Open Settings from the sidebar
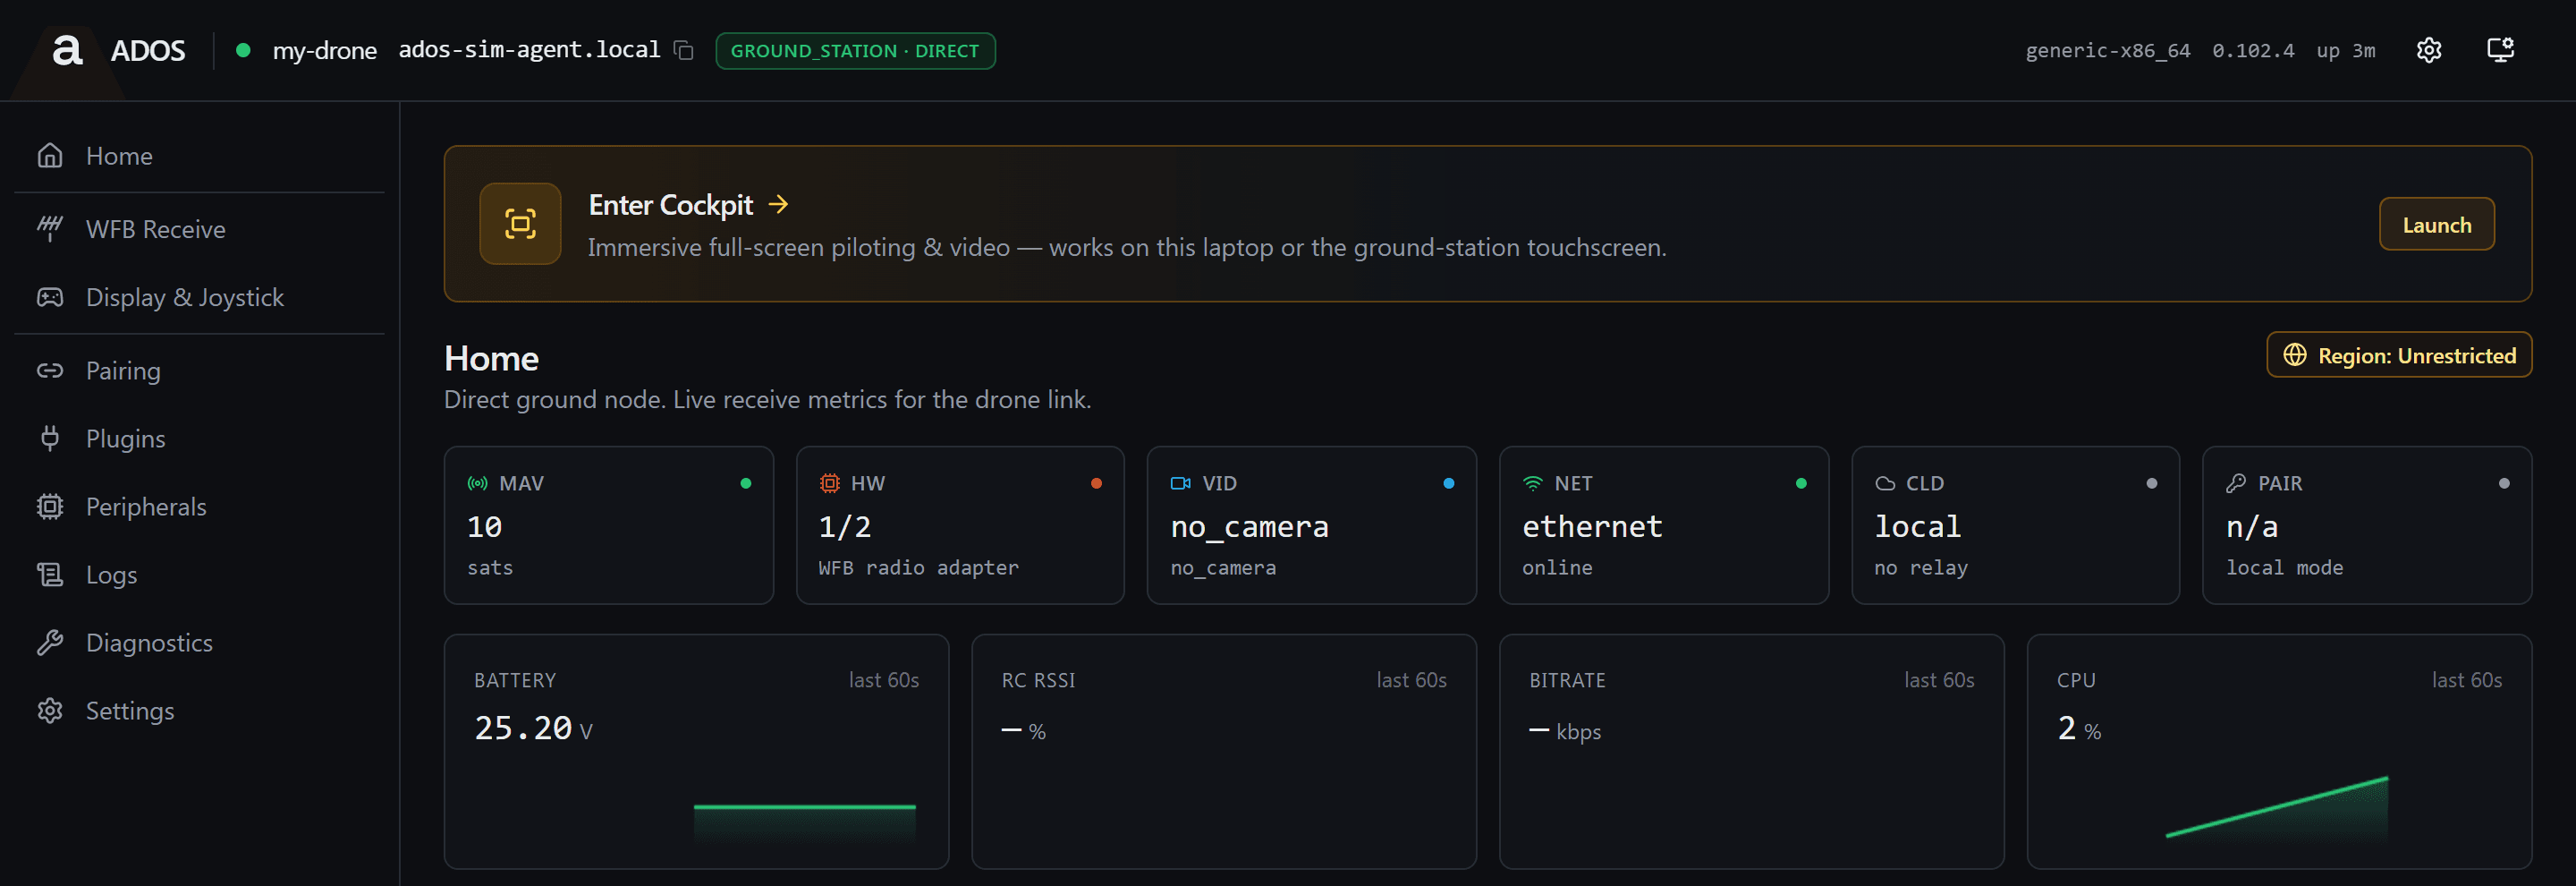 point(199,710)
